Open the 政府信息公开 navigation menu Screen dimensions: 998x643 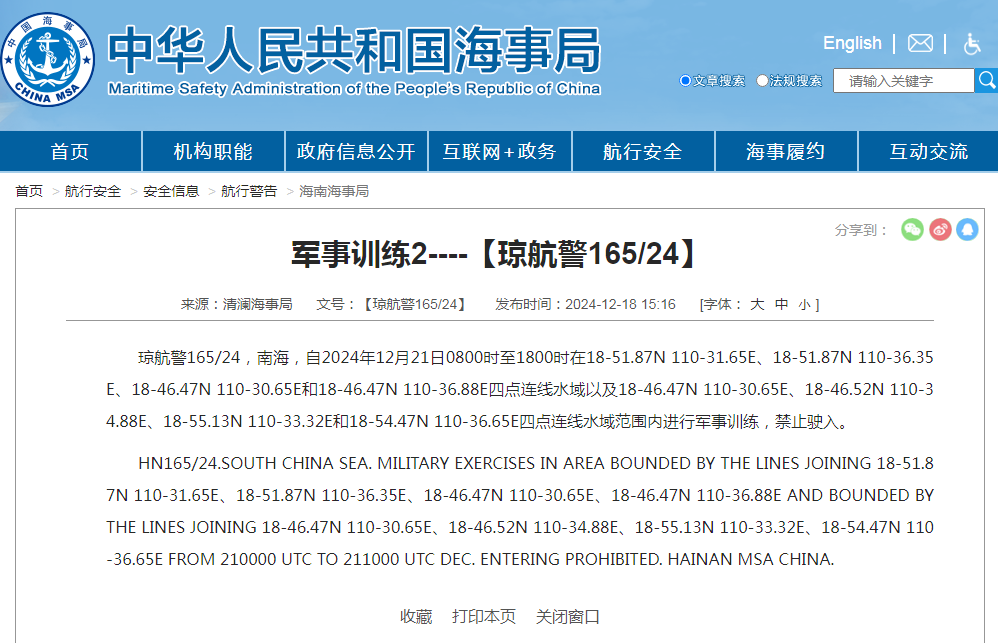click(356, 152)
